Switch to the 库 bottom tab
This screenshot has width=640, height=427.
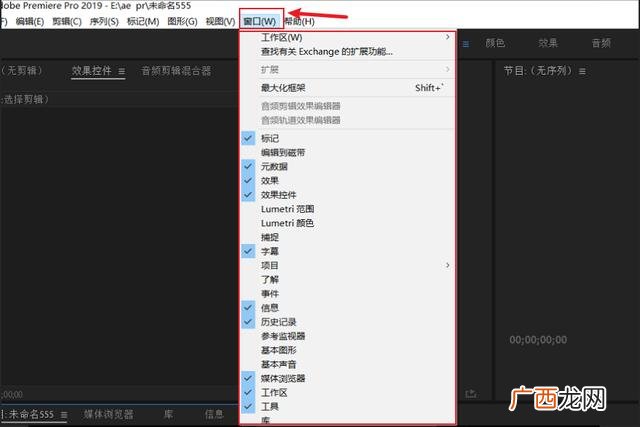168,414
